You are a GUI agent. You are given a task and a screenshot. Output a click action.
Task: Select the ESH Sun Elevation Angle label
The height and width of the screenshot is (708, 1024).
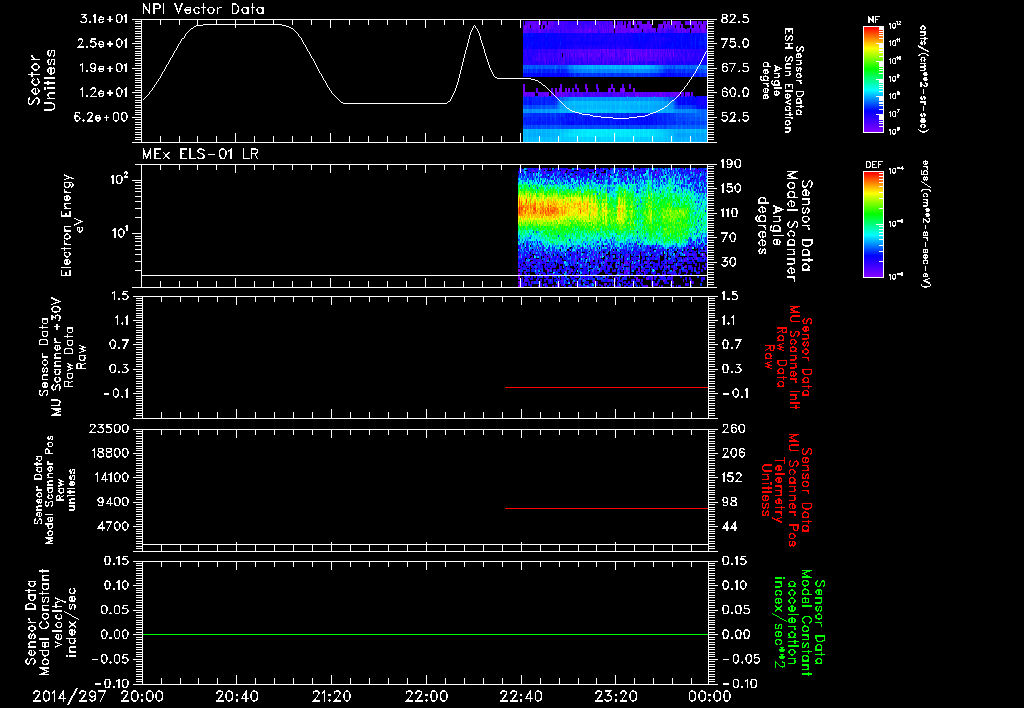[784, 80]
